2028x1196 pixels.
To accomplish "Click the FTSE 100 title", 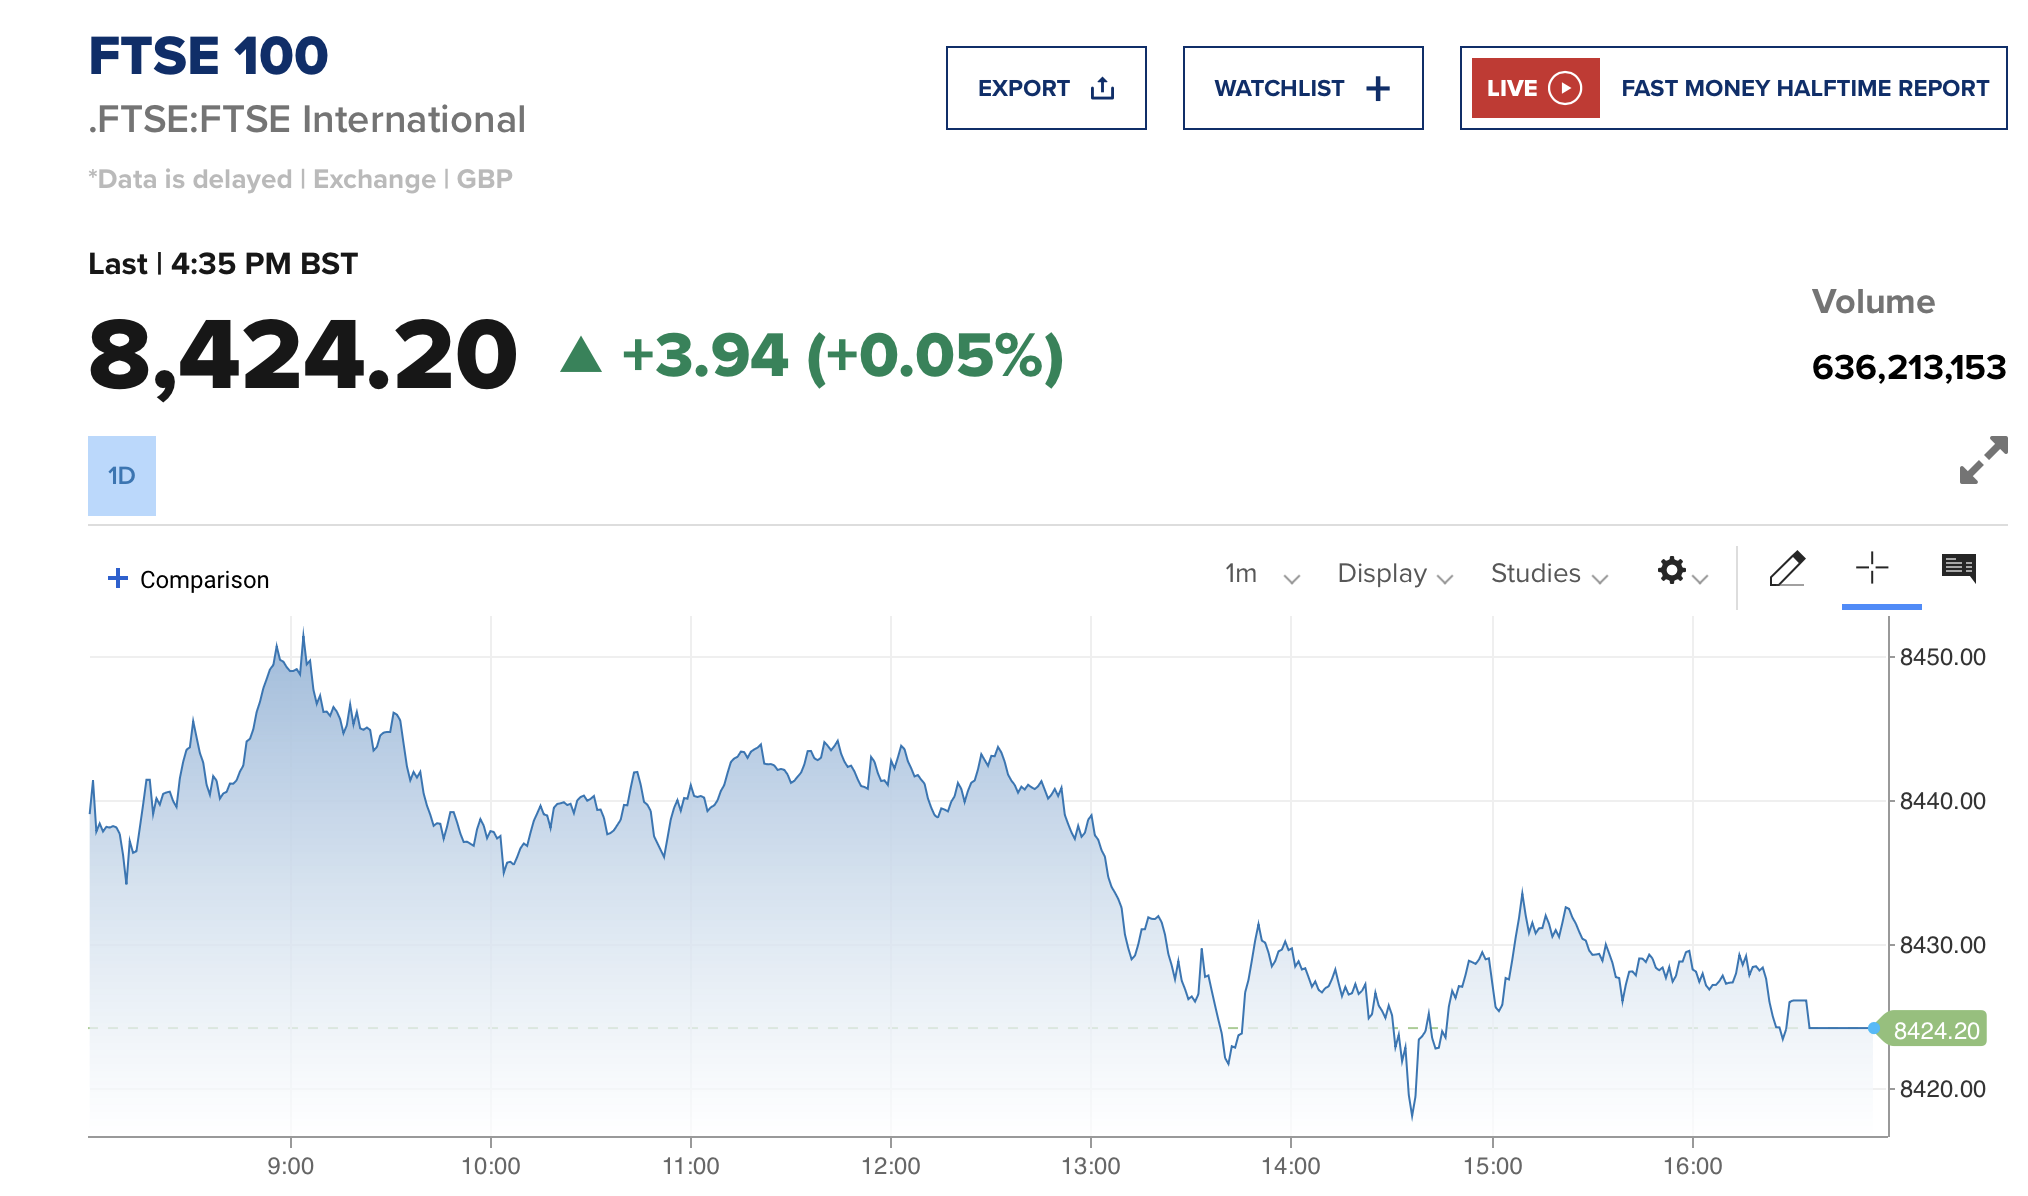I will pyautogui.click(x=208, y=56).
